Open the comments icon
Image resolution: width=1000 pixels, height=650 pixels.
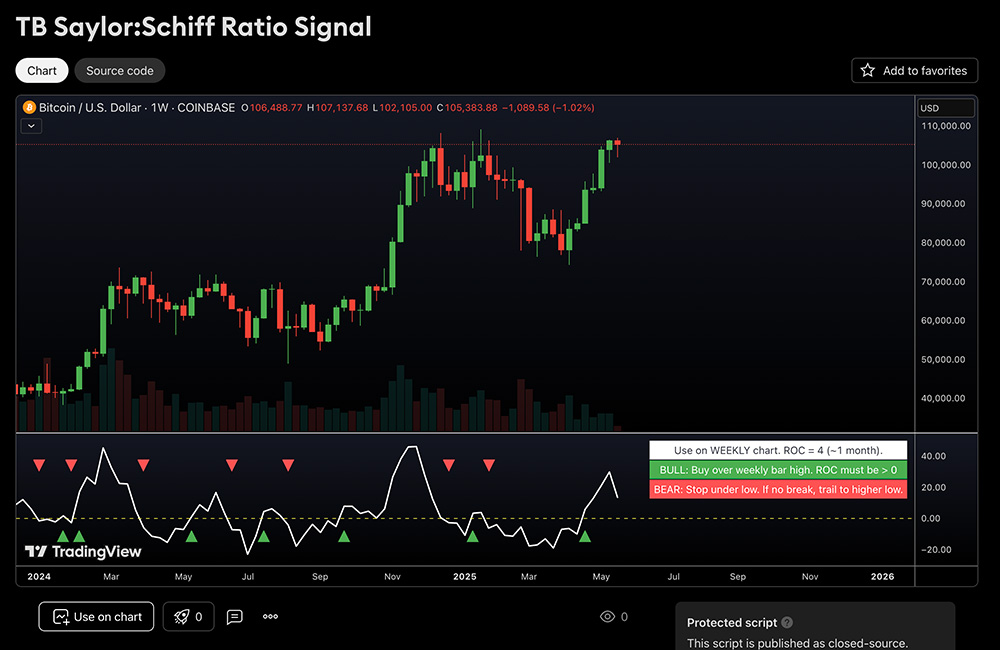coord(235,616)
